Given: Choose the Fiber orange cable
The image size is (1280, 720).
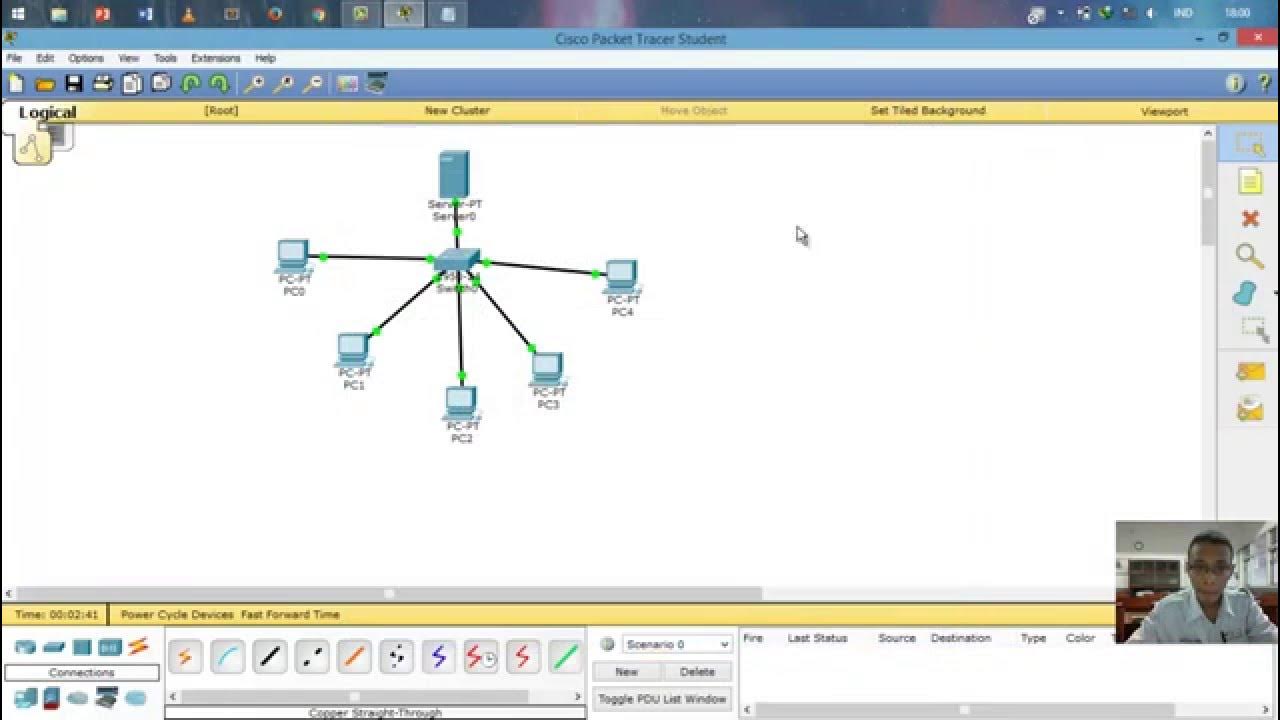Looking at the screenshot, I should coord(354,657).
